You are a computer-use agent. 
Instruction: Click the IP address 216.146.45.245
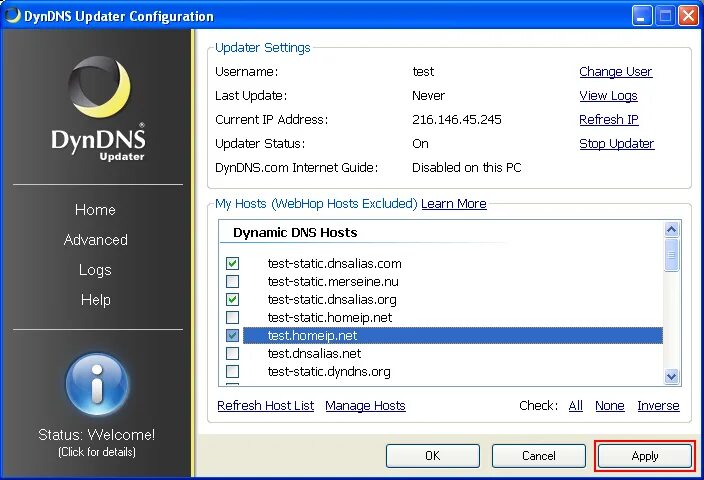(x=457, y=119)
